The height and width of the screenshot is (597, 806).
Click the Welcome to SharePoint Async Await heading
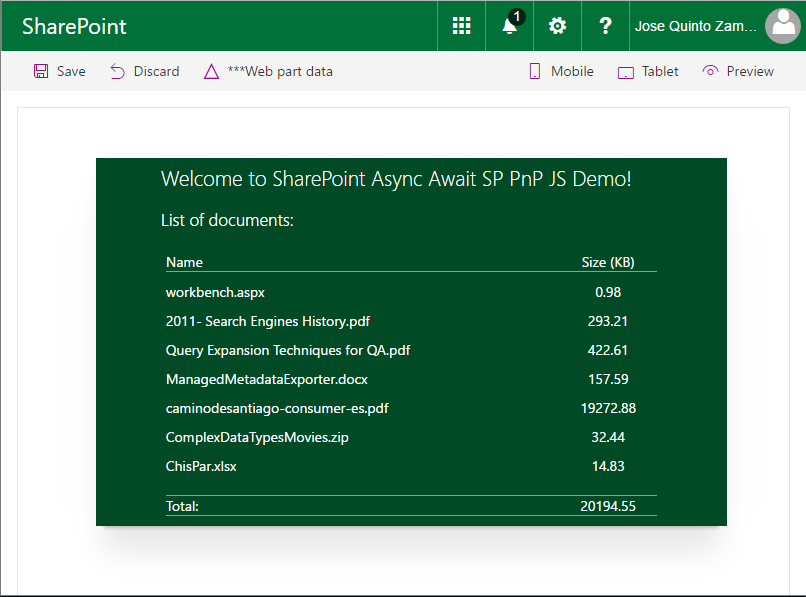pos(396,179)
